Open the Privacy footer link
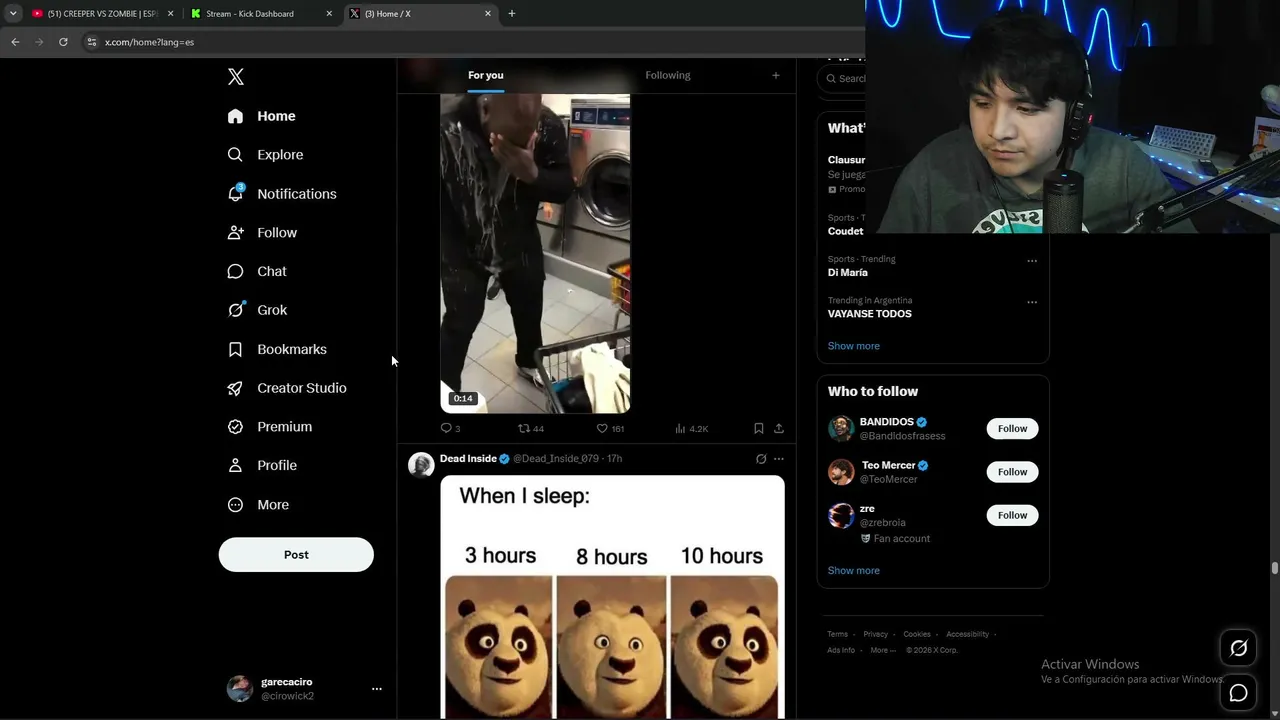This screenshot has height=720, width=1280. 876,634
